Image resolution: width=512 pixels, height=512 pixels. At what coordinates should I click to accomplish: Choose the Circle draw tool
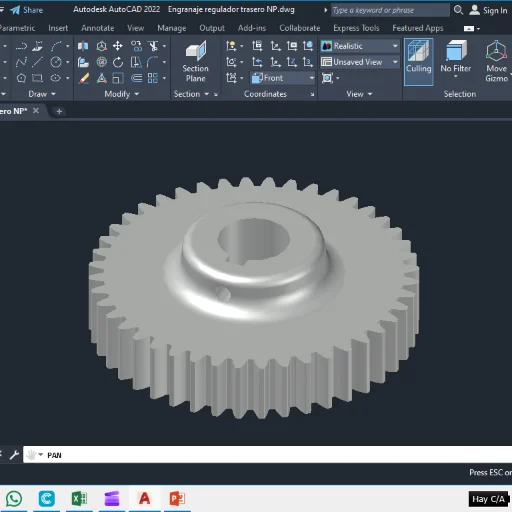[x=56, y=62]
